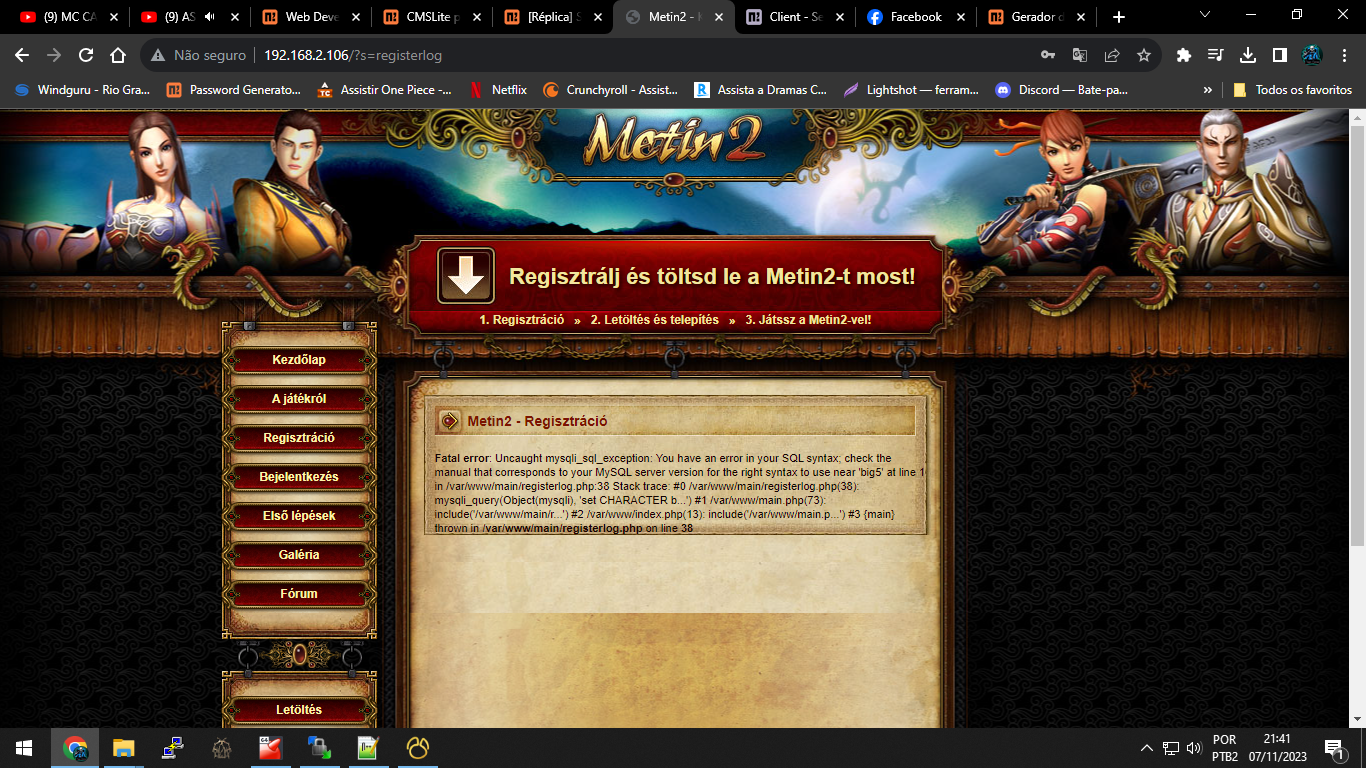This screenshot has width=1366, height=768.
Task: Open the media controls icon
Action: click(1216, 56)
